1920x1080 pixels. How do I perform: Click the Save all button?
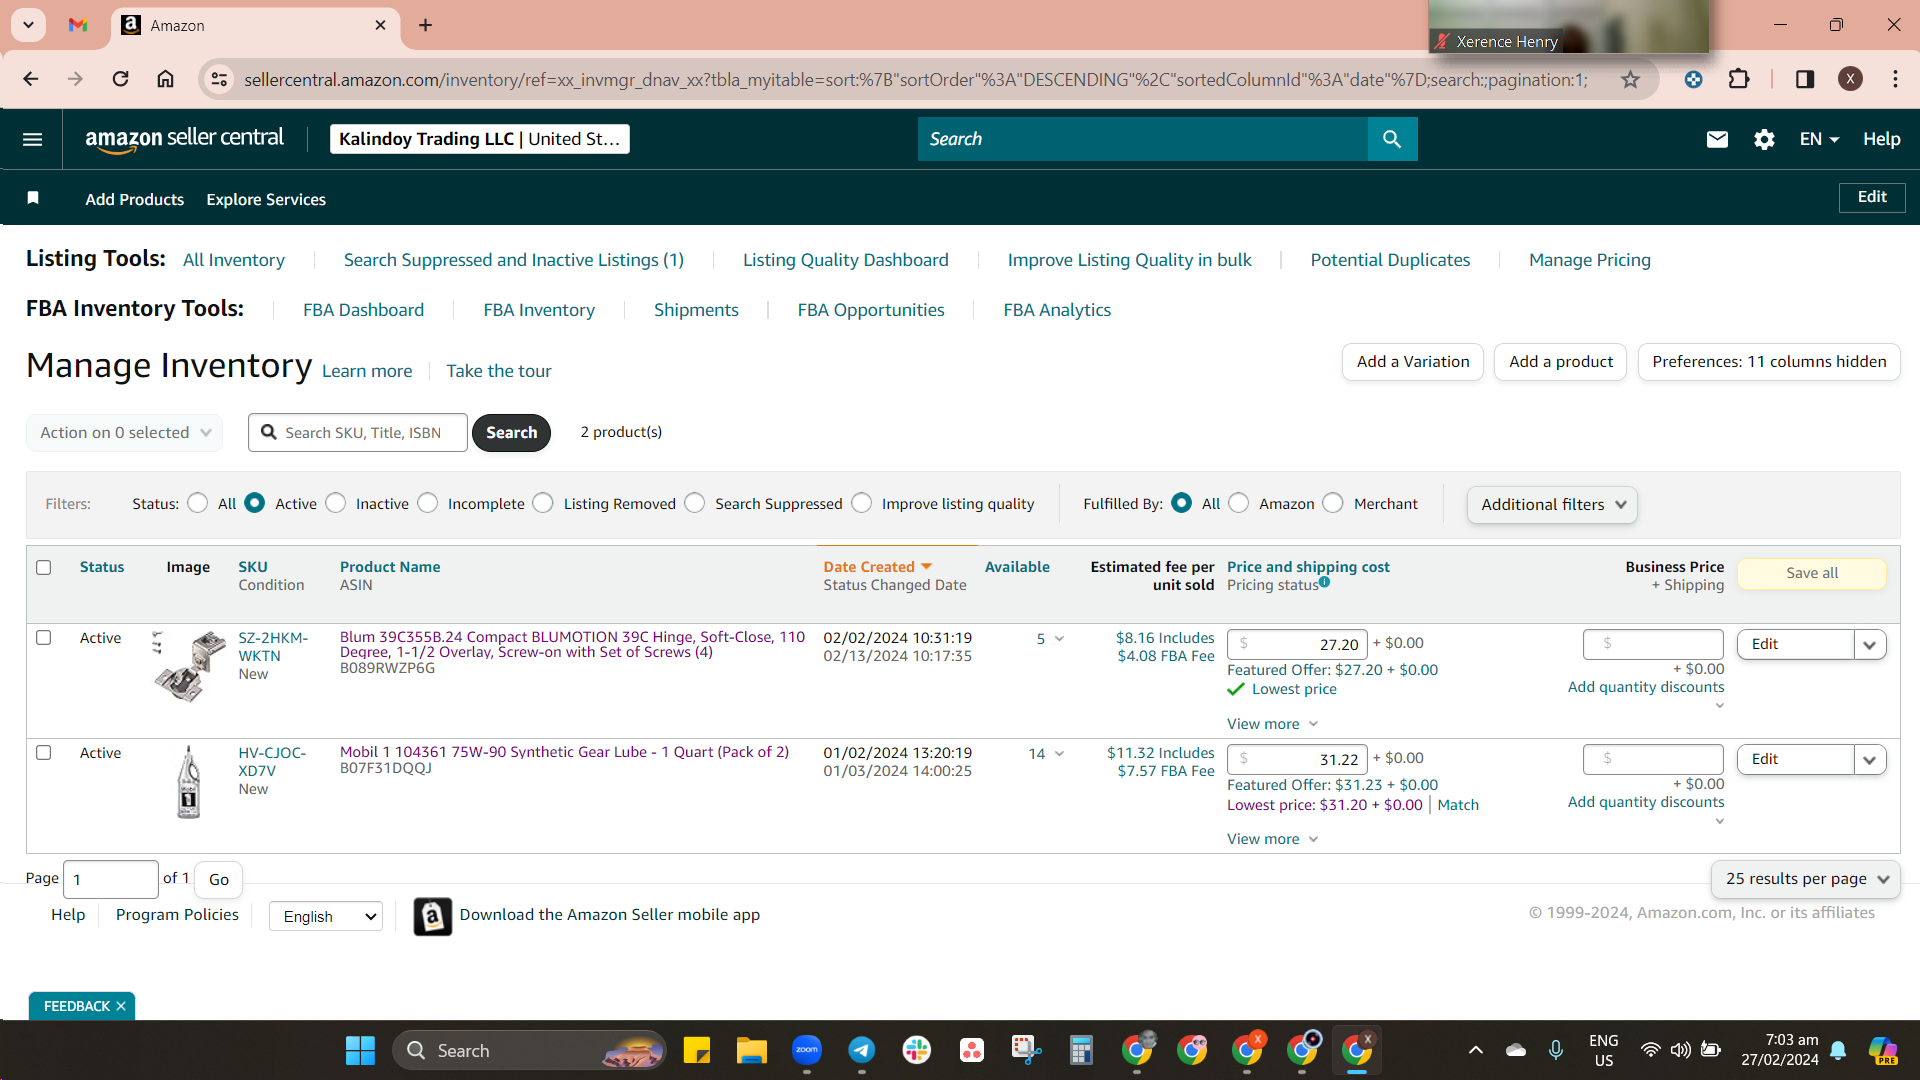(1812, 573)
